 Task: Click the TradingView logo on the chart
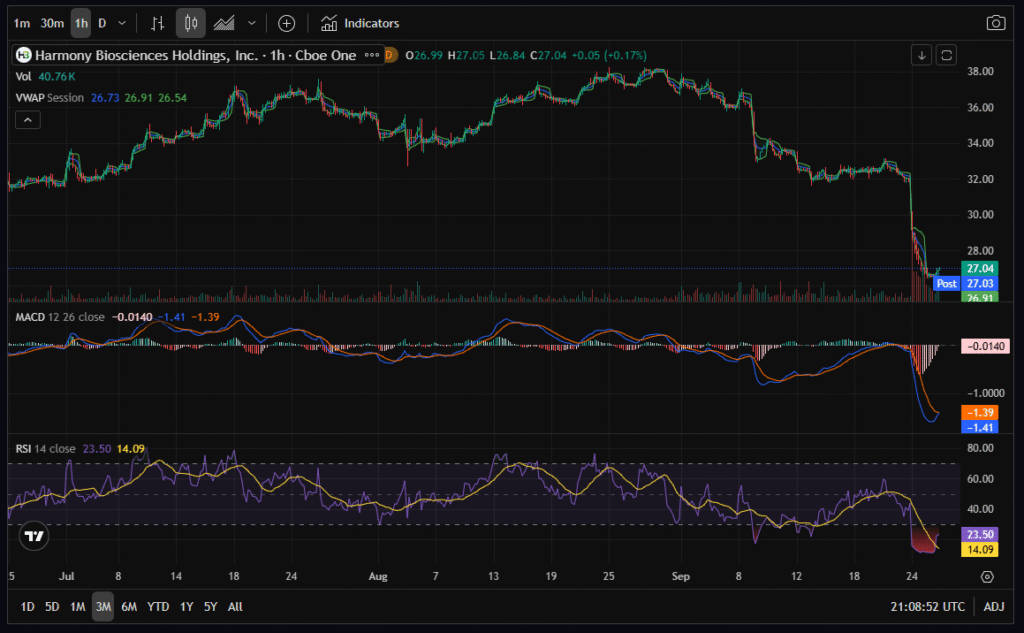click(x=35, y=536)
